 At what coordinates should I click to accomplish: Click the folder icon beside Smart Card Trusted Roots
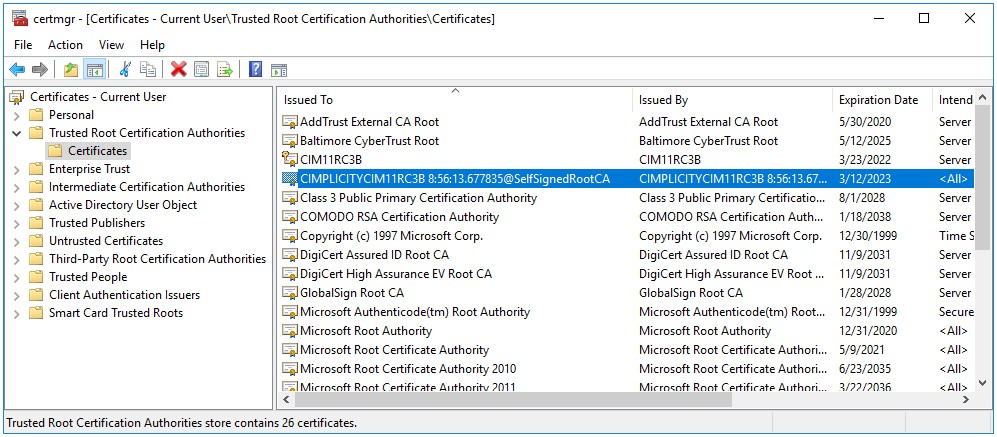[x=36, y=313]
